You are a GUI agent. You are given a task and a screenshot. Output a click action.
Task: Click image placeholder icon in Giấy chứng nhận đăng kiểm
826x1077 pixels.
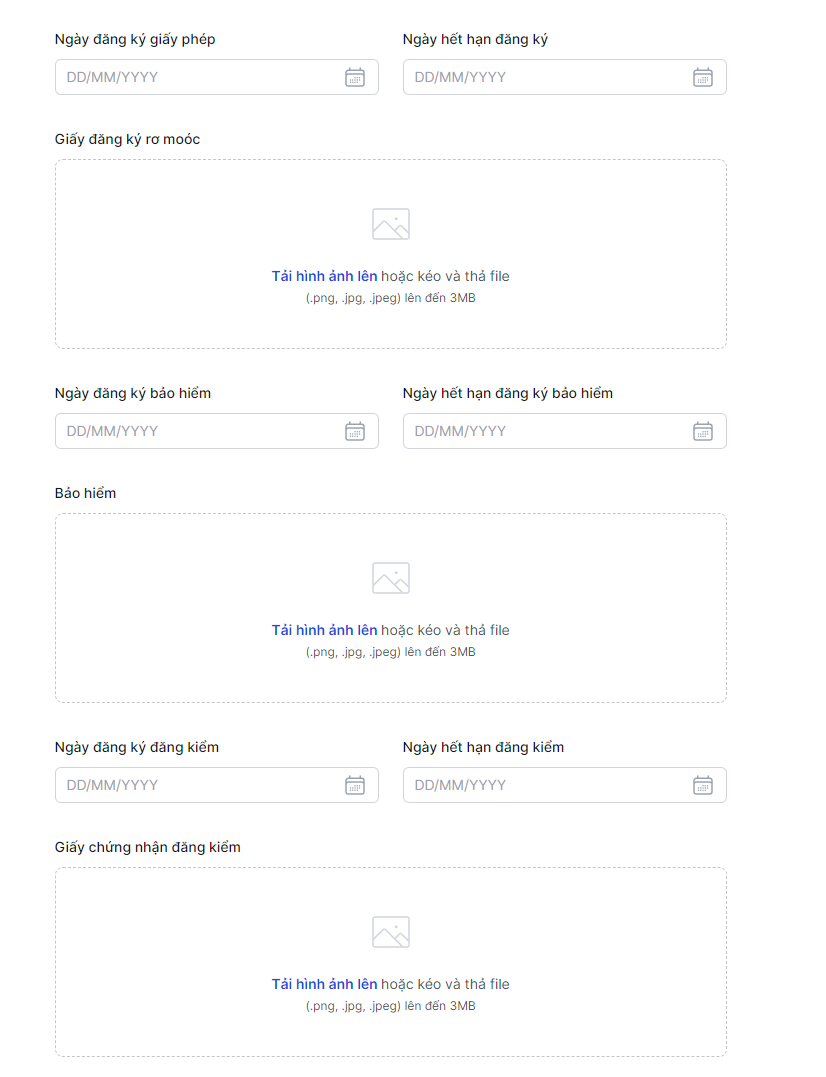click(391, 932)
